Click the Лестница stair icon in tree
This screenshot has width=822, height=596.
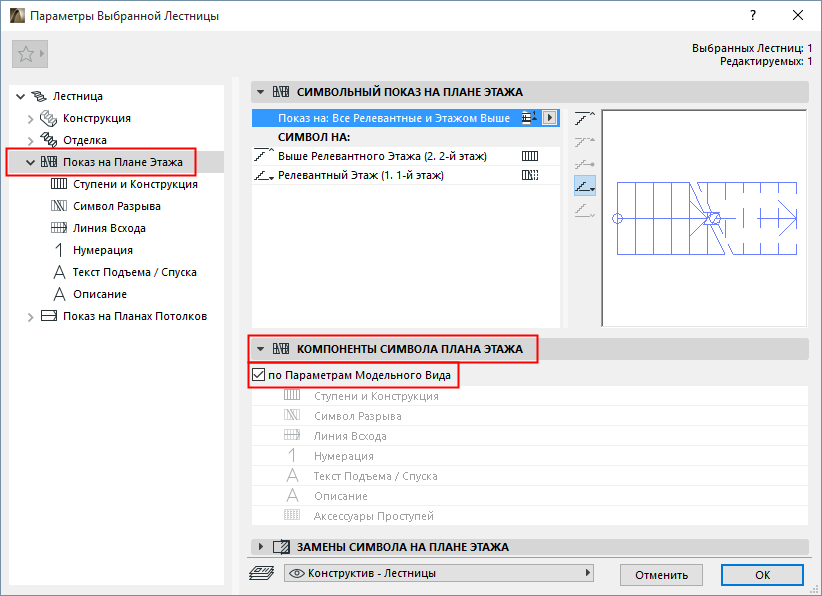[x=39, y=96]
